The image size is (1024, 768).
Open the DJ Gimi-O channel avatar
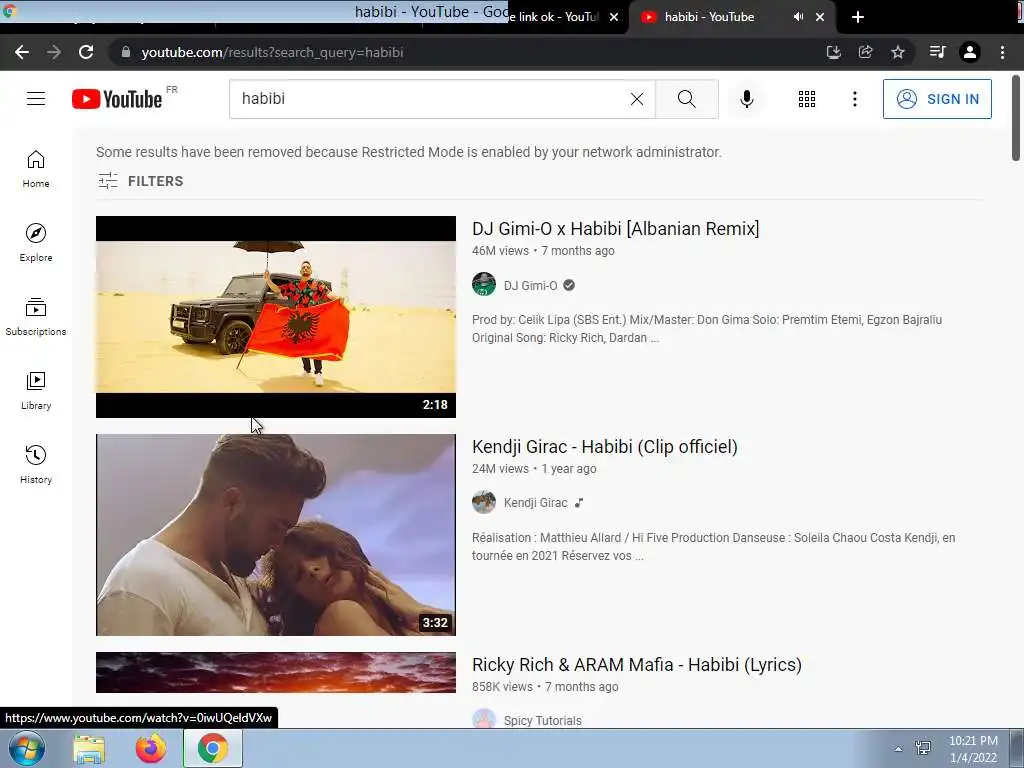pos(484,285)
